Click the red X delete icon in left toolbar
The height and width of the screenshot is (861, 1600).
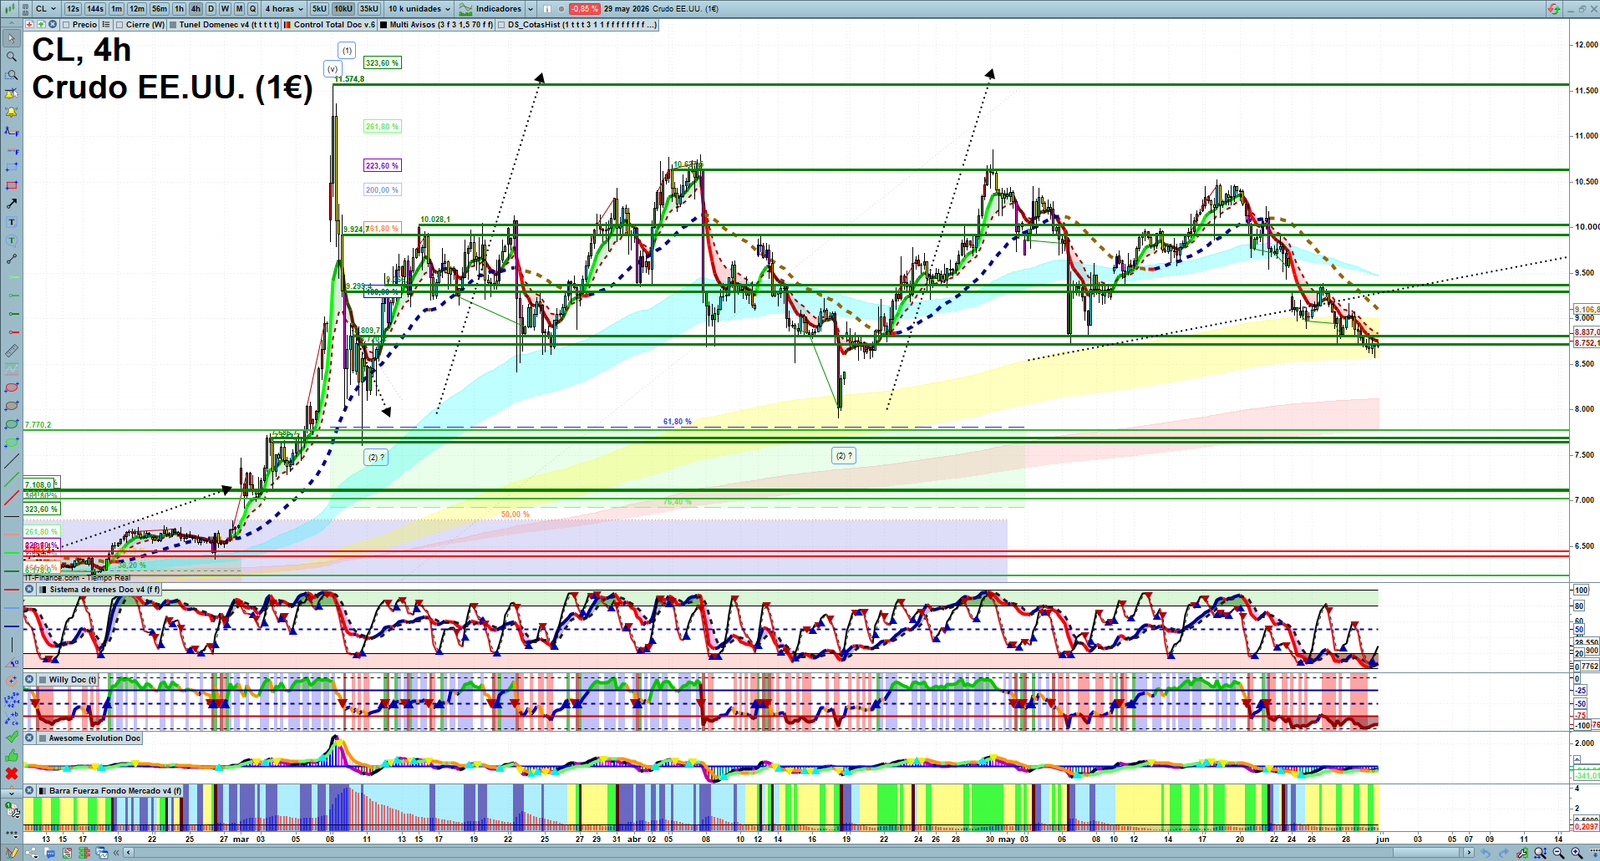pyautogui.click(x=11, y=774)
